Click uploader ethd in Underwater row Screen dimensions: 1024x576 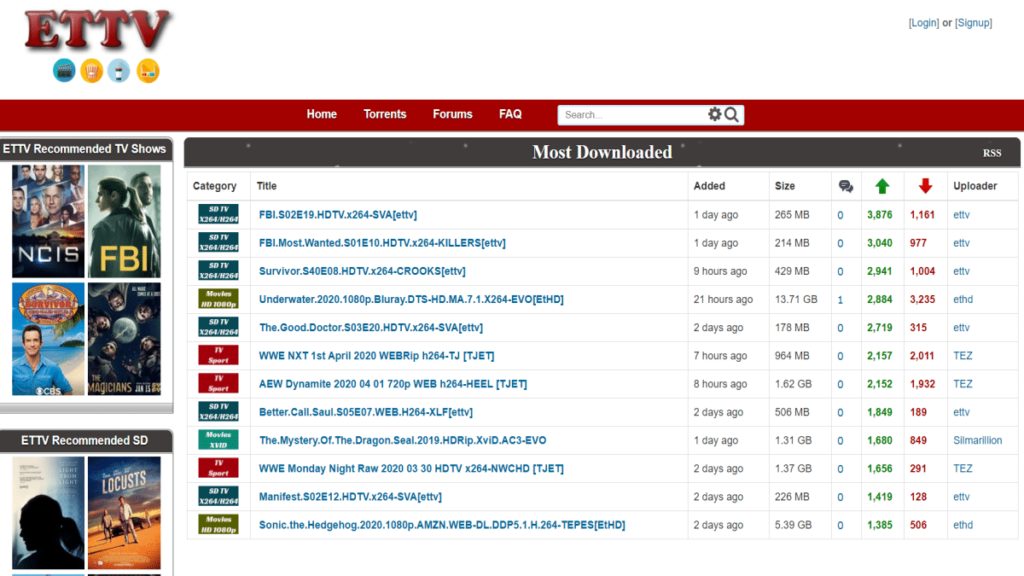pyautogui.click(x=963, y=299)
